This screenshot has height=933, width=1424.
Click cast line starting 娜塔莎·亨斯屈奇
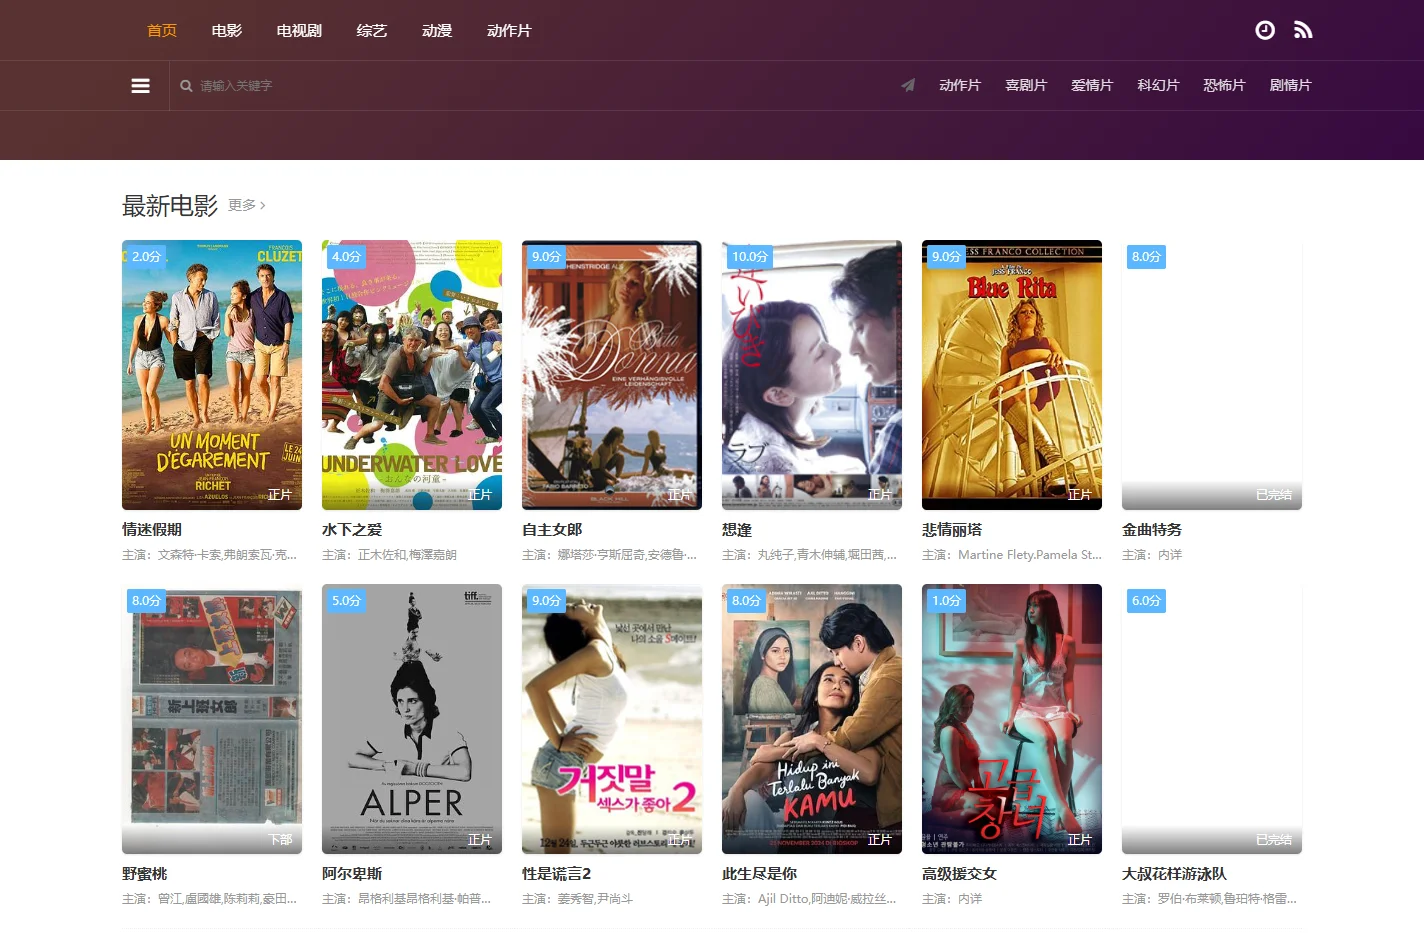(610, 555)
